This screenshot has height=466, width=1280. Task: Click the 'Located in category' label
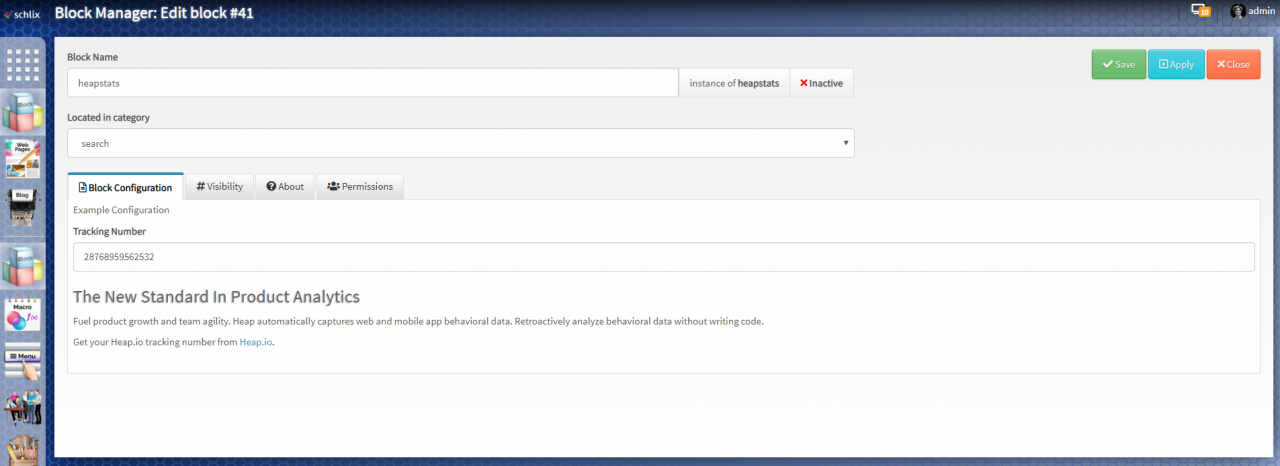(108, 117)
